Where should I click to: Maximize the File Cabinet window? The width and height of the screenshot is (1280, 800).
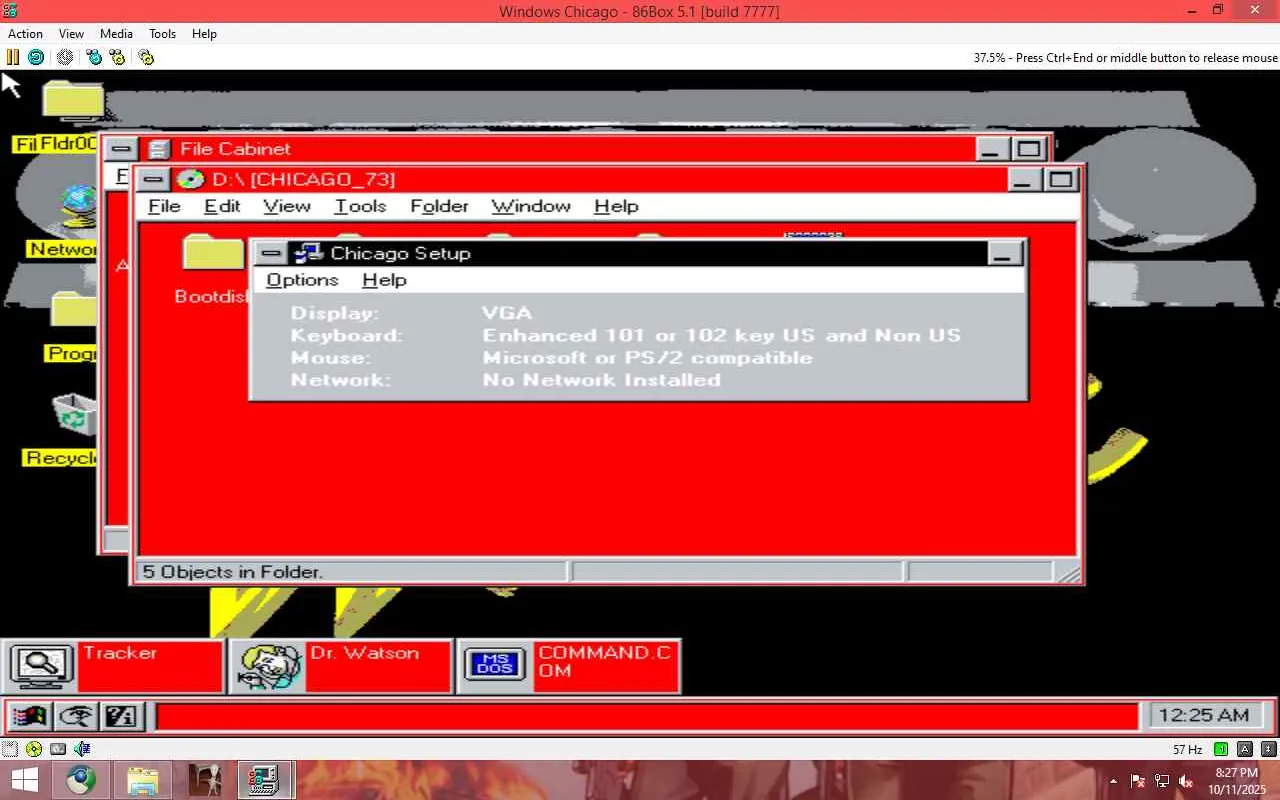pyautogui.click(x=1030, y=149)
